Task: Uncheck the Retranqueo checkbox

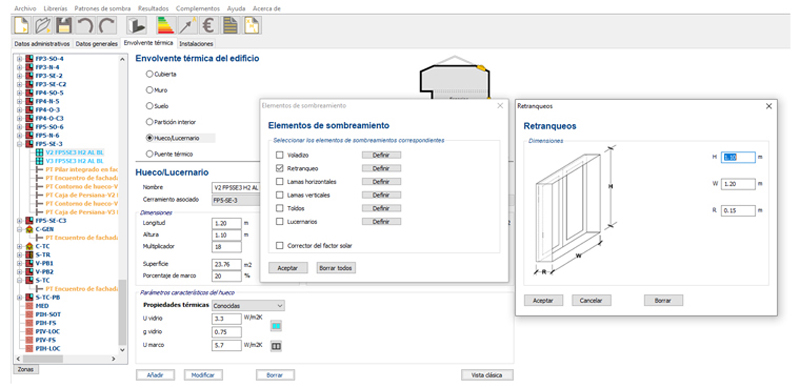Action: tap(279, 168)
